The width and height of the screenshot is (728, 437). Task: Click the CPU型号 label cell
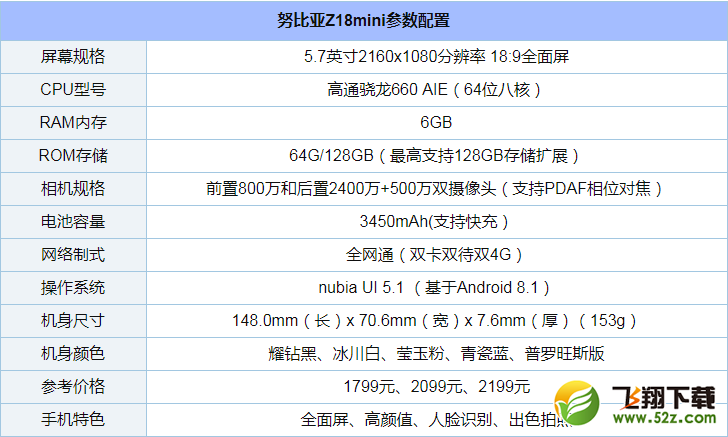73,90
